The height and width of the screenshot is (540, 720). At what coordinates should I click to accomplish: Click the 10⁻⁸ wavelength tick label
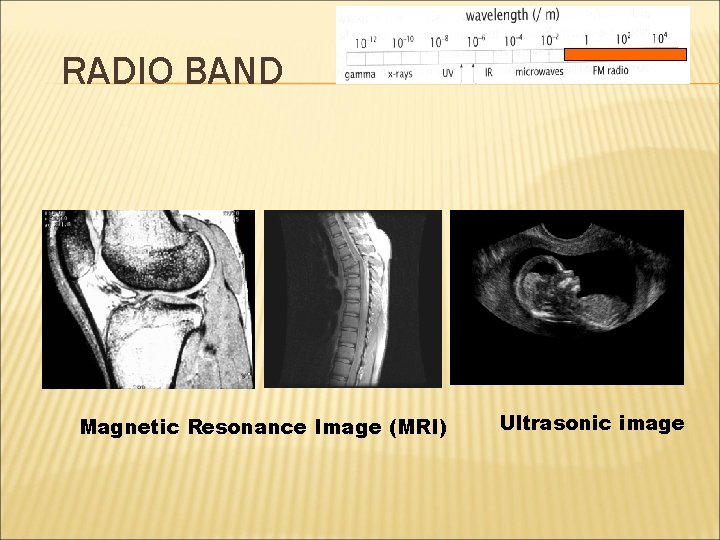[439, 42]
